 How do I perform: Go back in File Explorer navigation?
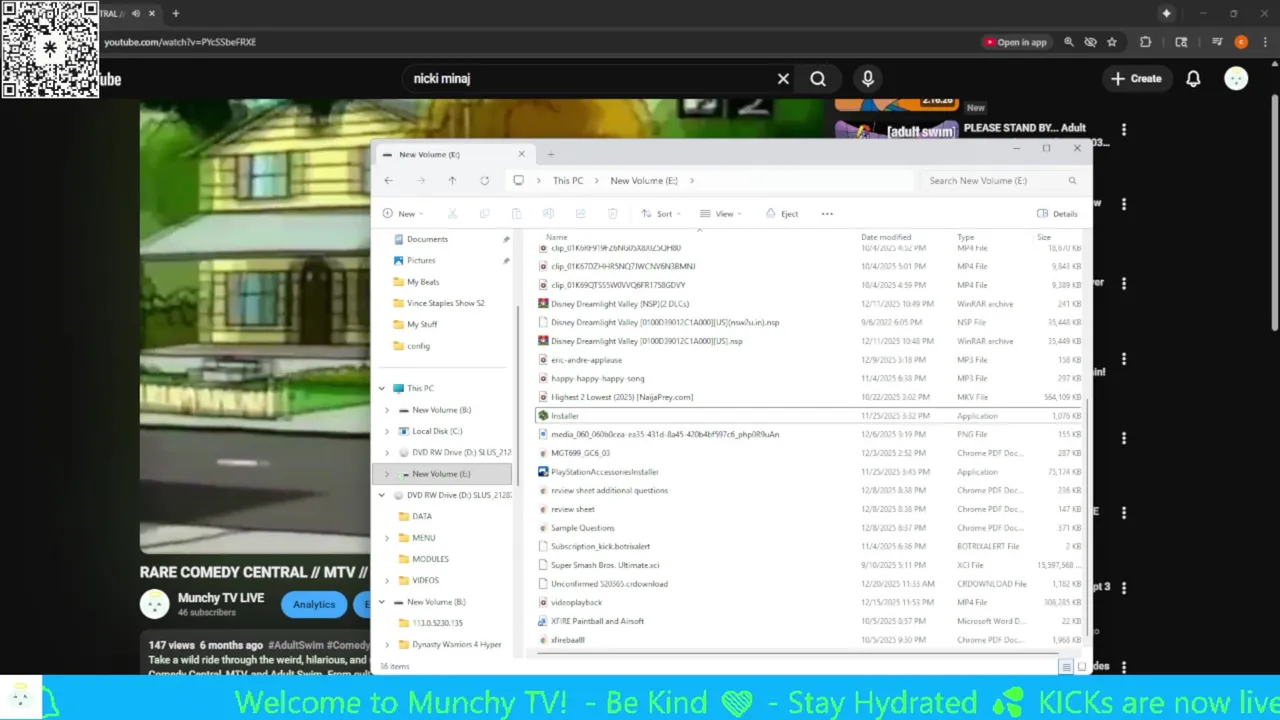click(389, 181)
